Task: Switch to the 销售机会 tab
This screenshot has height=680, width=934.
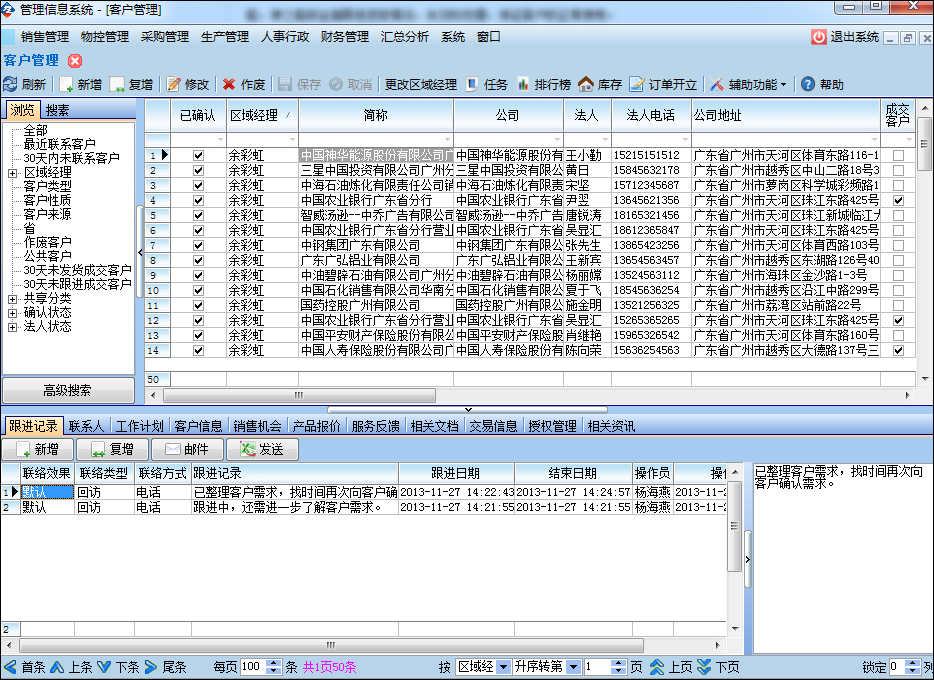Action: point(257,426)
